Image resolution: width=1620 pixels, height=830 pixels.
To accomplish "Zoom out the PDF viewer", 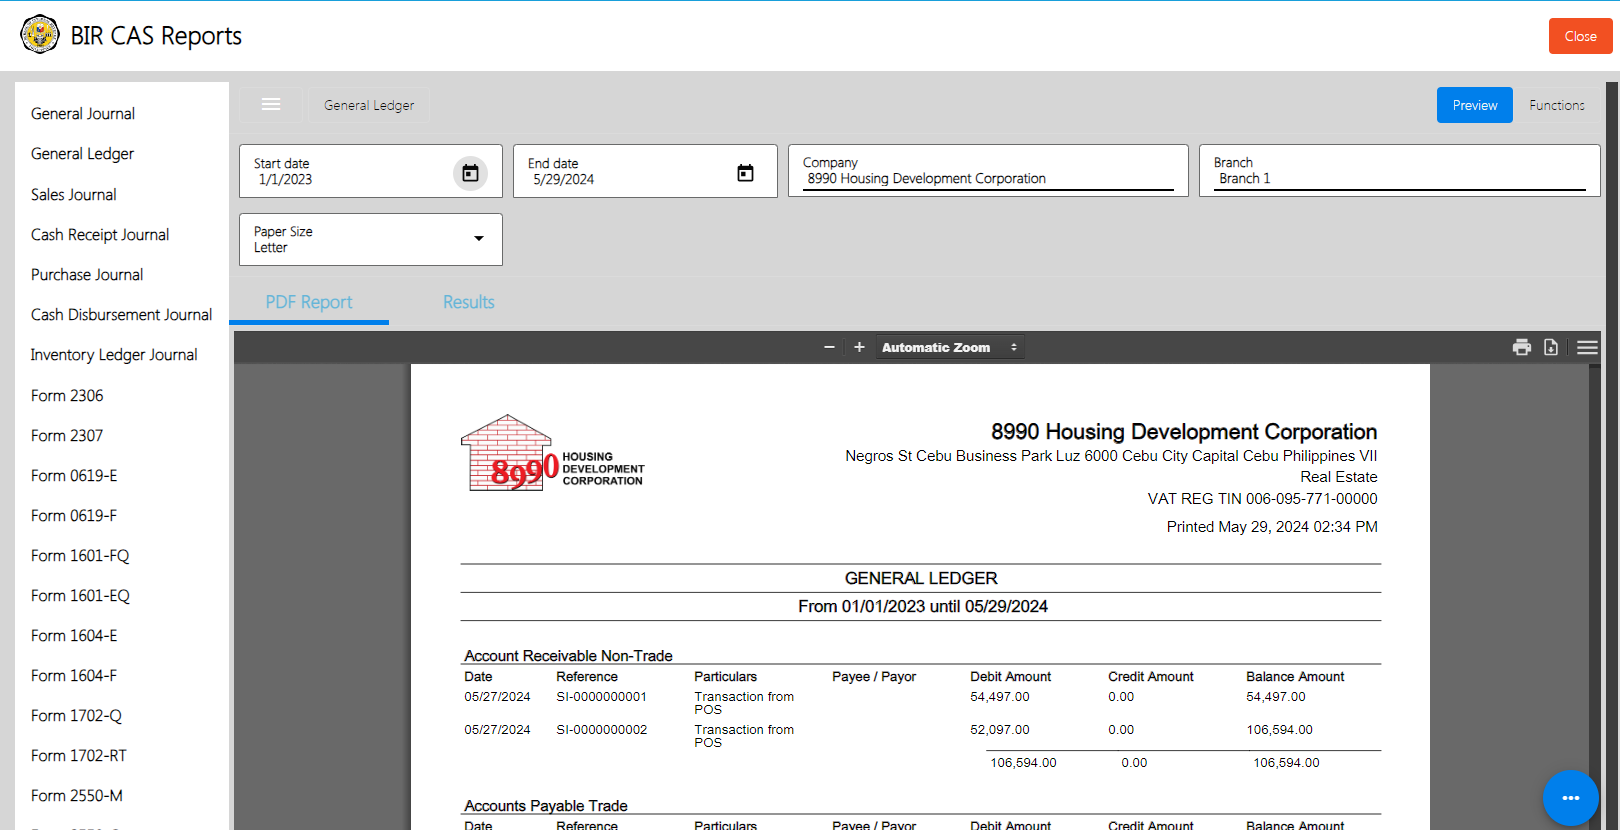I will tap(829, 347).
